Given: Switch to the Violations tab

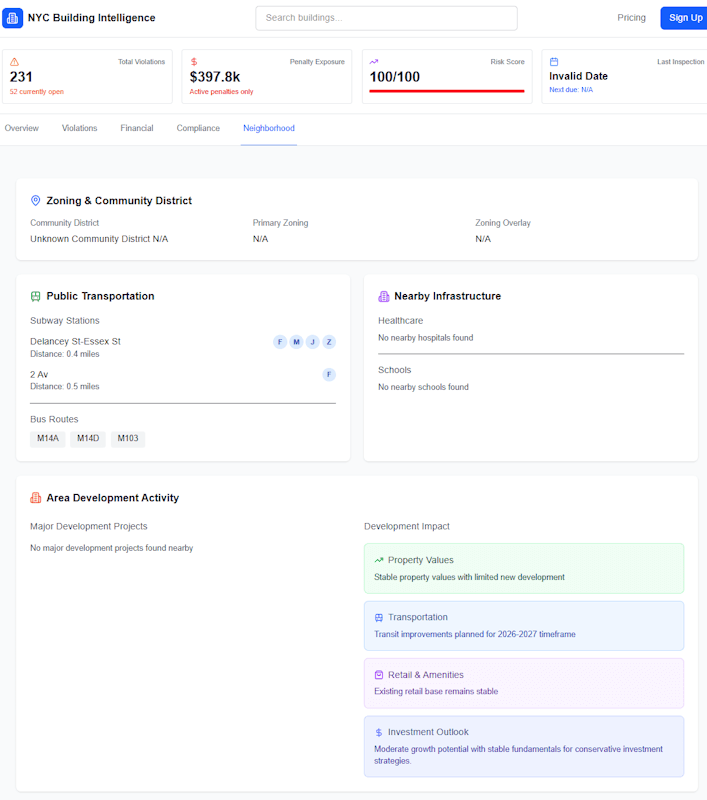Looking at the screenshot, I should click(80, 128).
